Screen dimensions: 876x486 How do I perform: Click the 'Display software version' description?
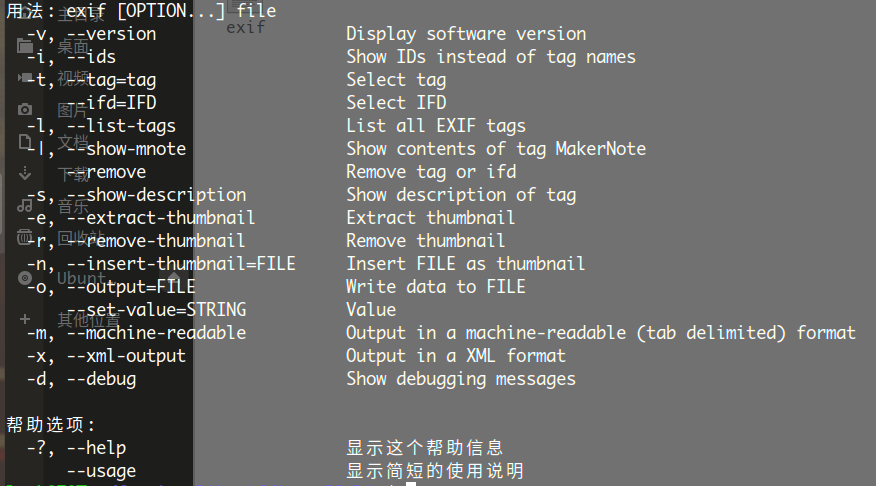[466, 34]
